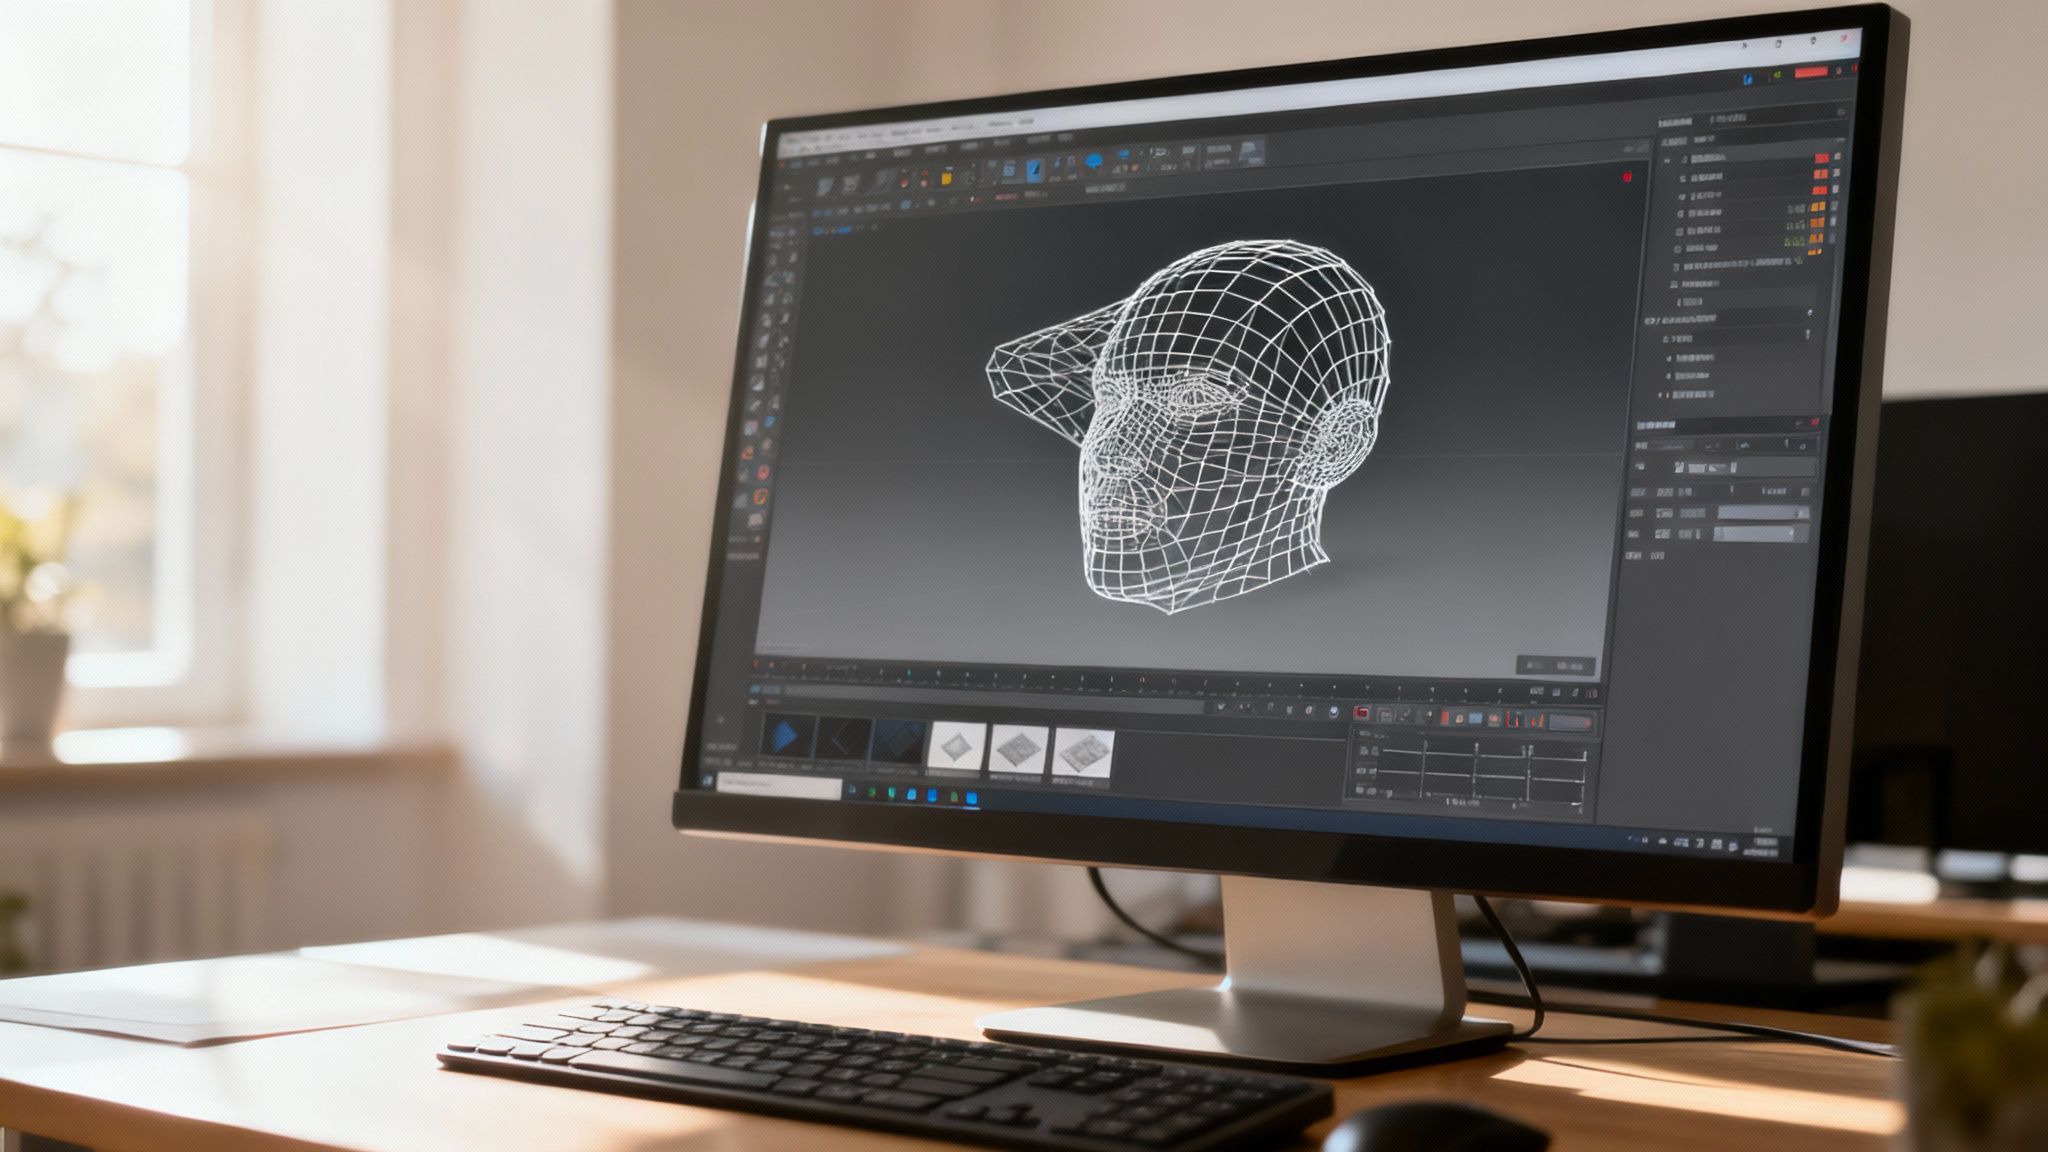Viewport: 2048px width, 1152px height.
Task: Select the first white mesh thumbnail in the bottom strip
Action: pyautogui.click(x=957, y=747)
